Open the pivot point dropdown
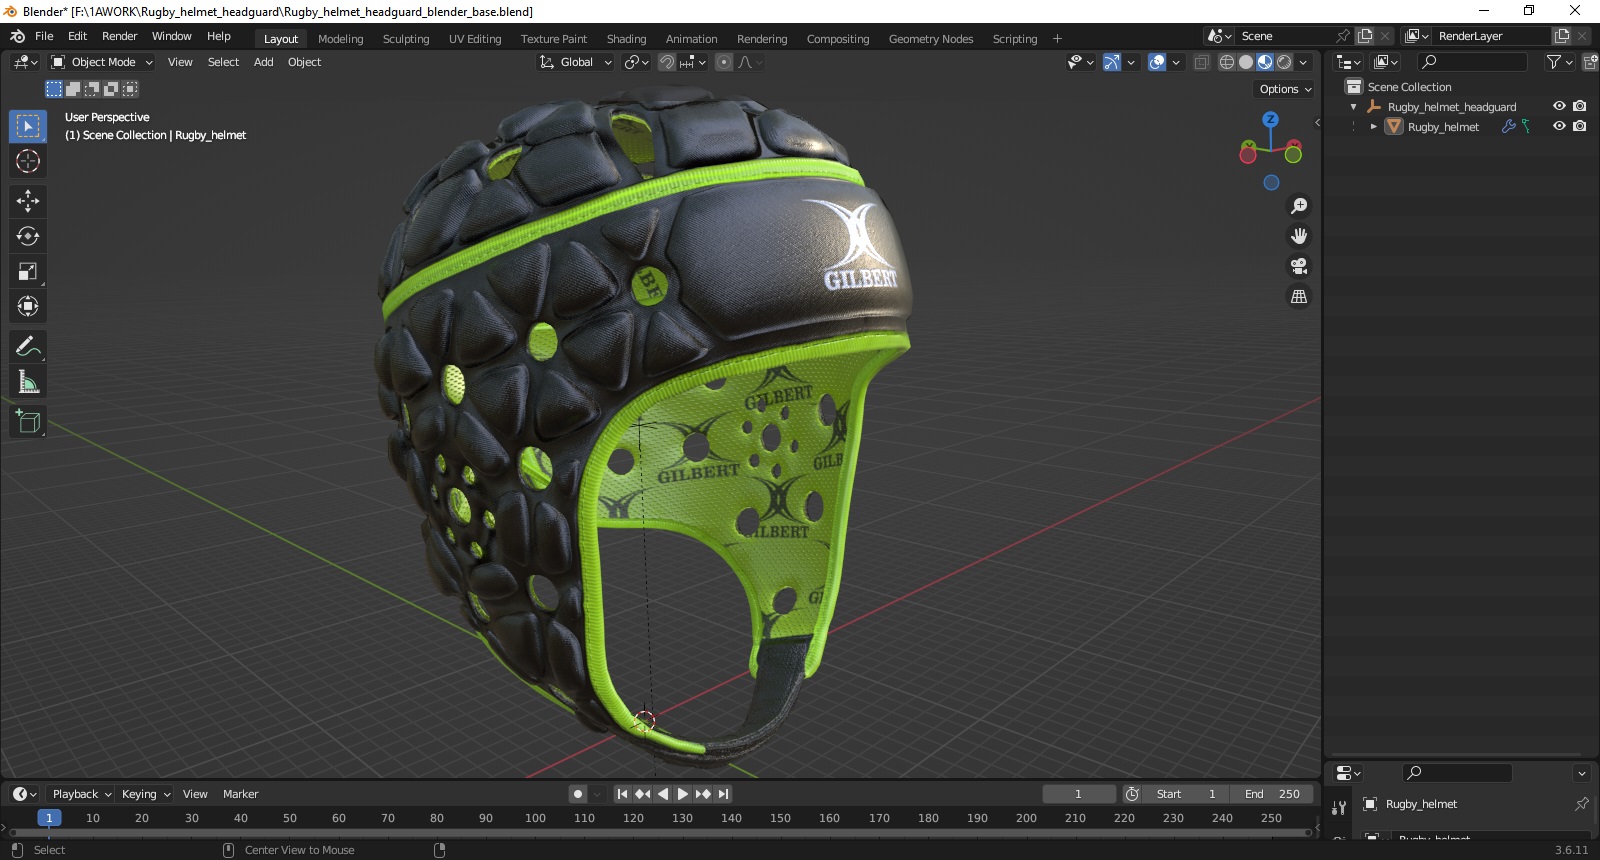 coord(636,62)
